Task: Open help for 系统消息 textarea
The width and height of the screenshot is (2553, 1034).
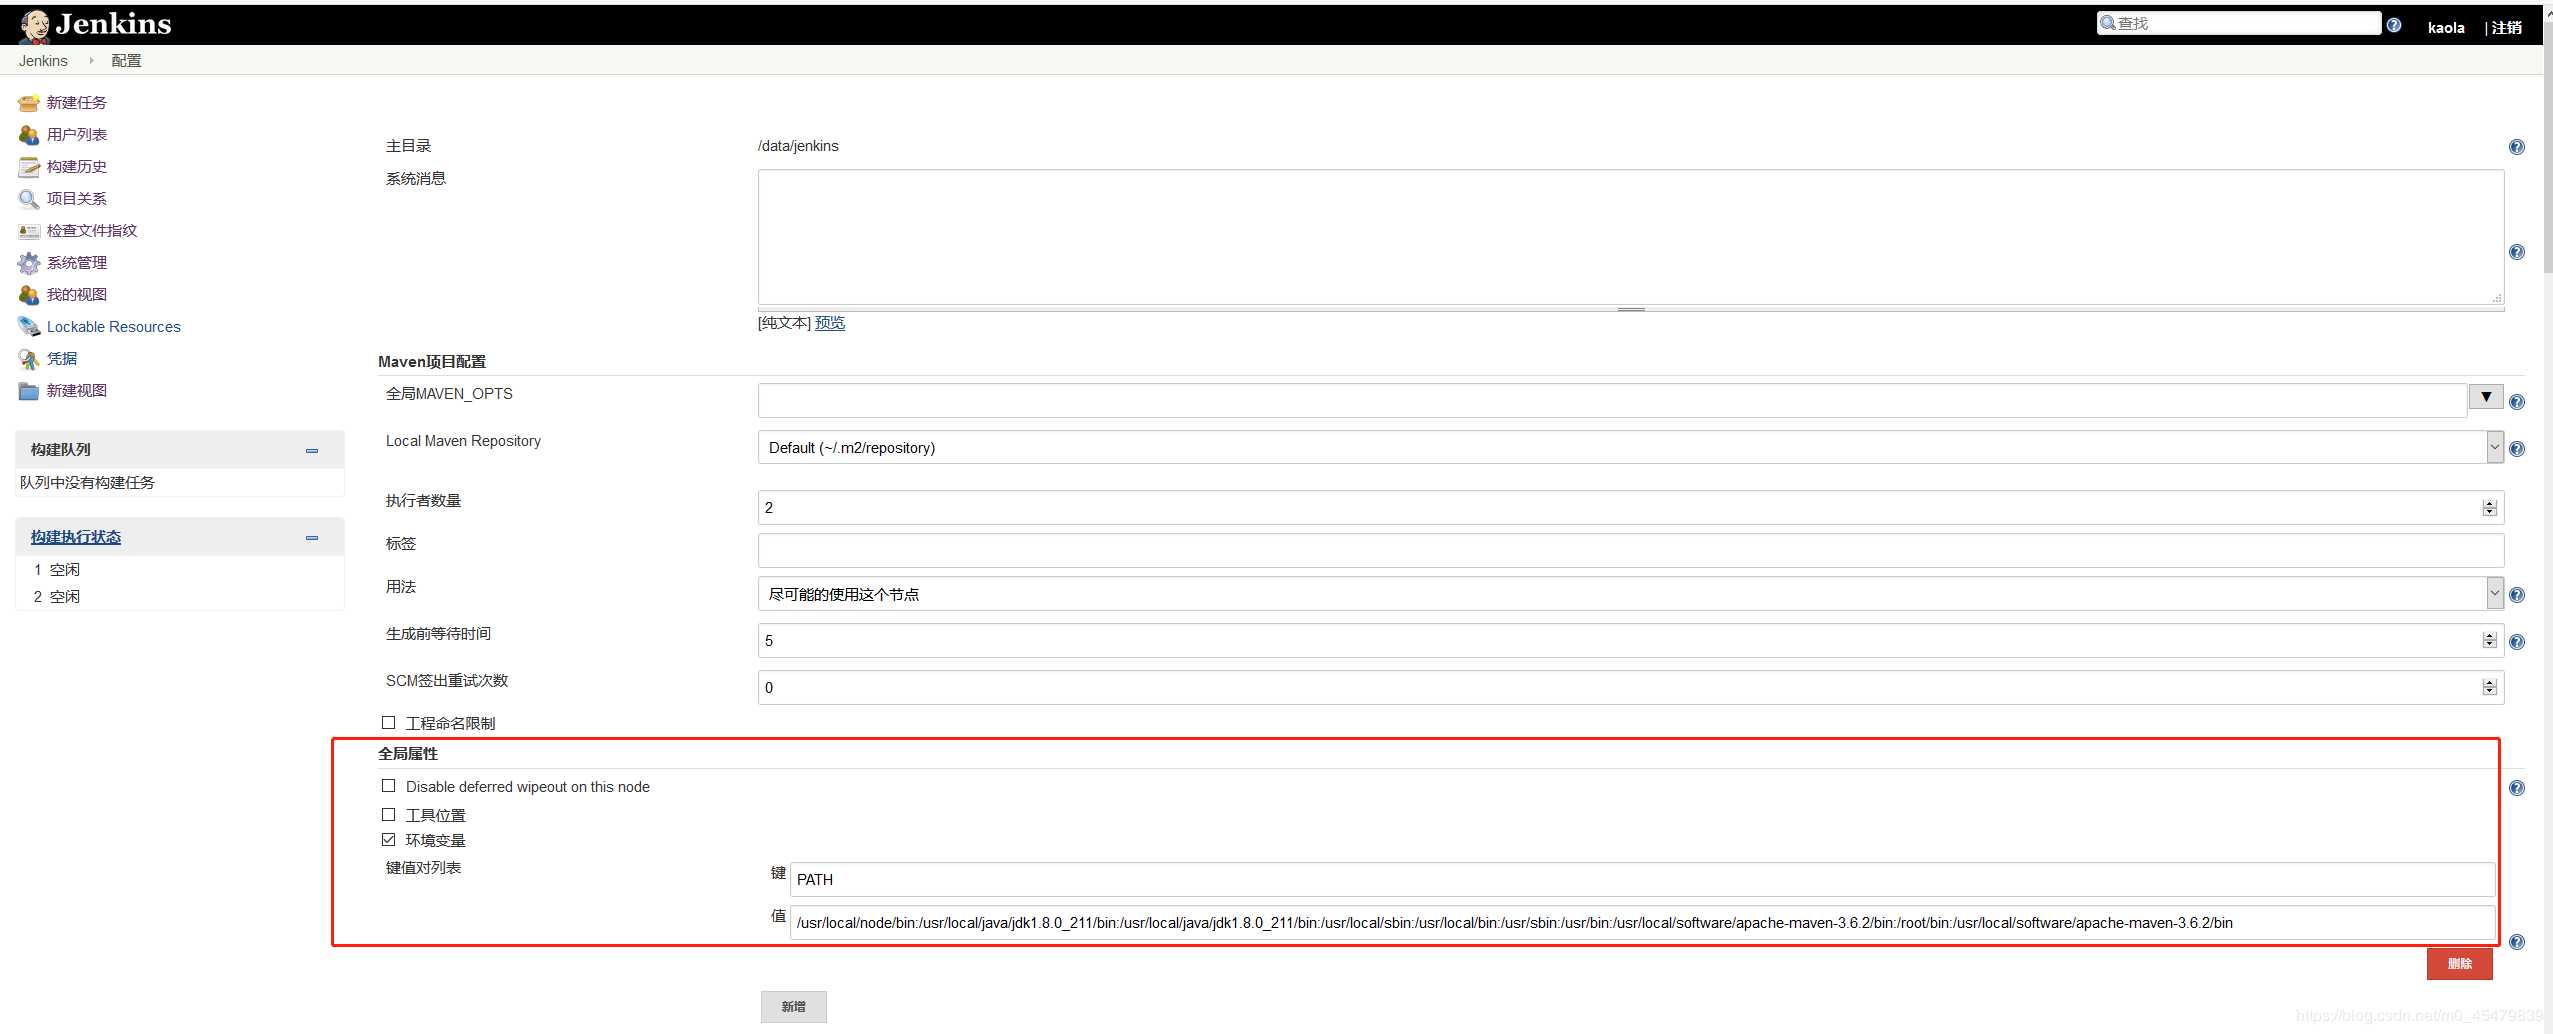Action: [2517, 252]
